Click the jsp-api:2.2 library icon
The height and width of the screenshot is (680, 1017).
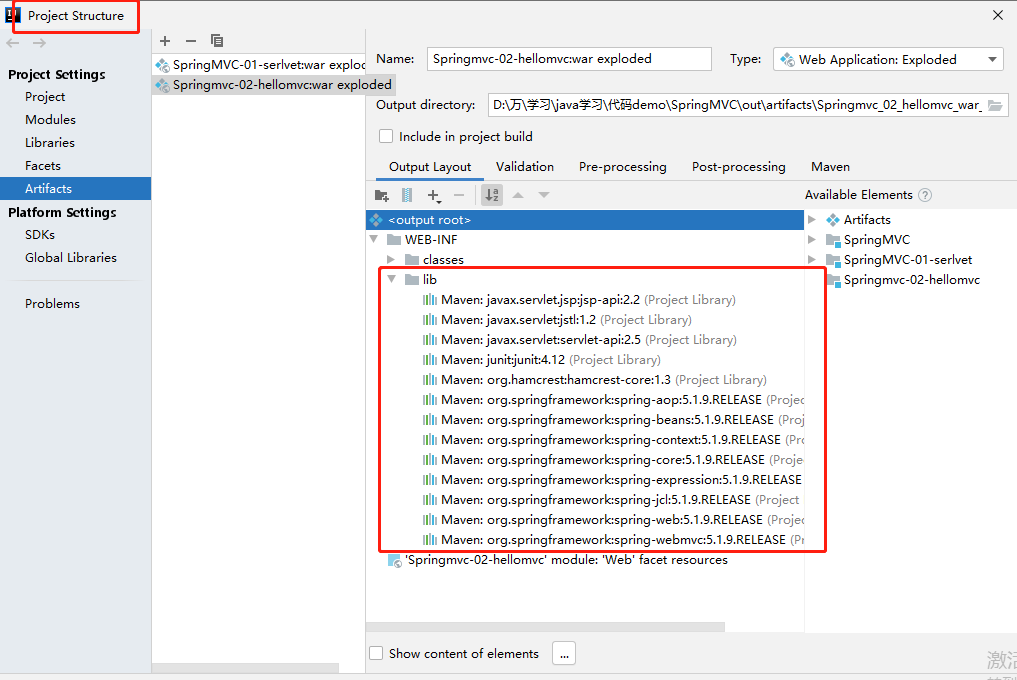(x=429, y=300)
